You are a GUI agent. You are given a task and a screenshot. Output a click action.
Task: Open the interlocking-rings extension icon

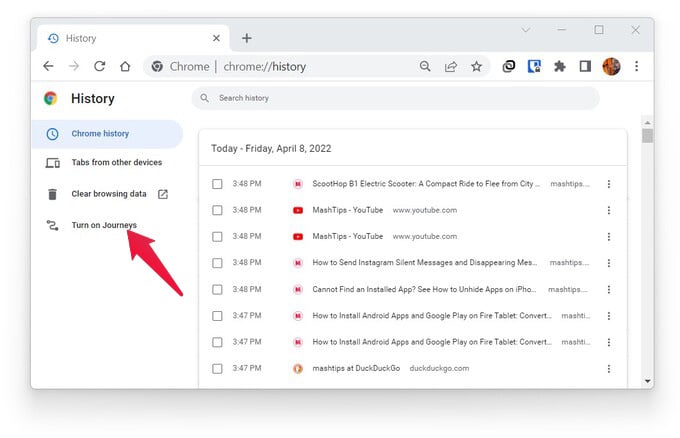(509, 66)
